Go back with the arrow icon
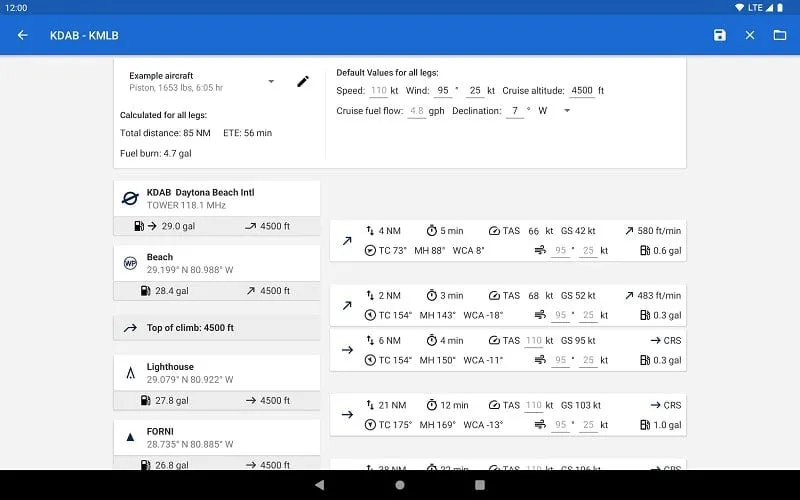 (22, 35)
